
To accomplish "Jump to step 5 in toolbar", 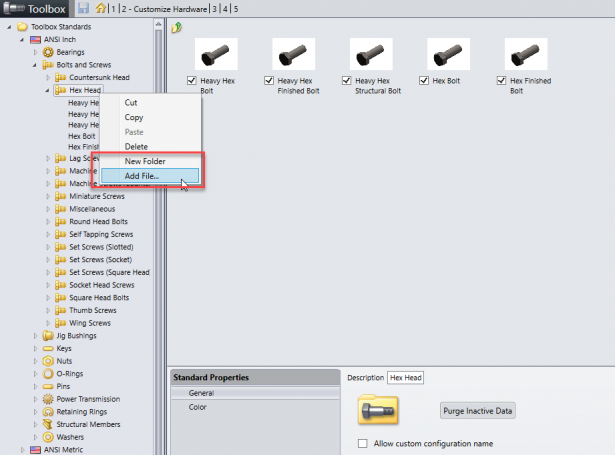I will (x=236, y=9).
